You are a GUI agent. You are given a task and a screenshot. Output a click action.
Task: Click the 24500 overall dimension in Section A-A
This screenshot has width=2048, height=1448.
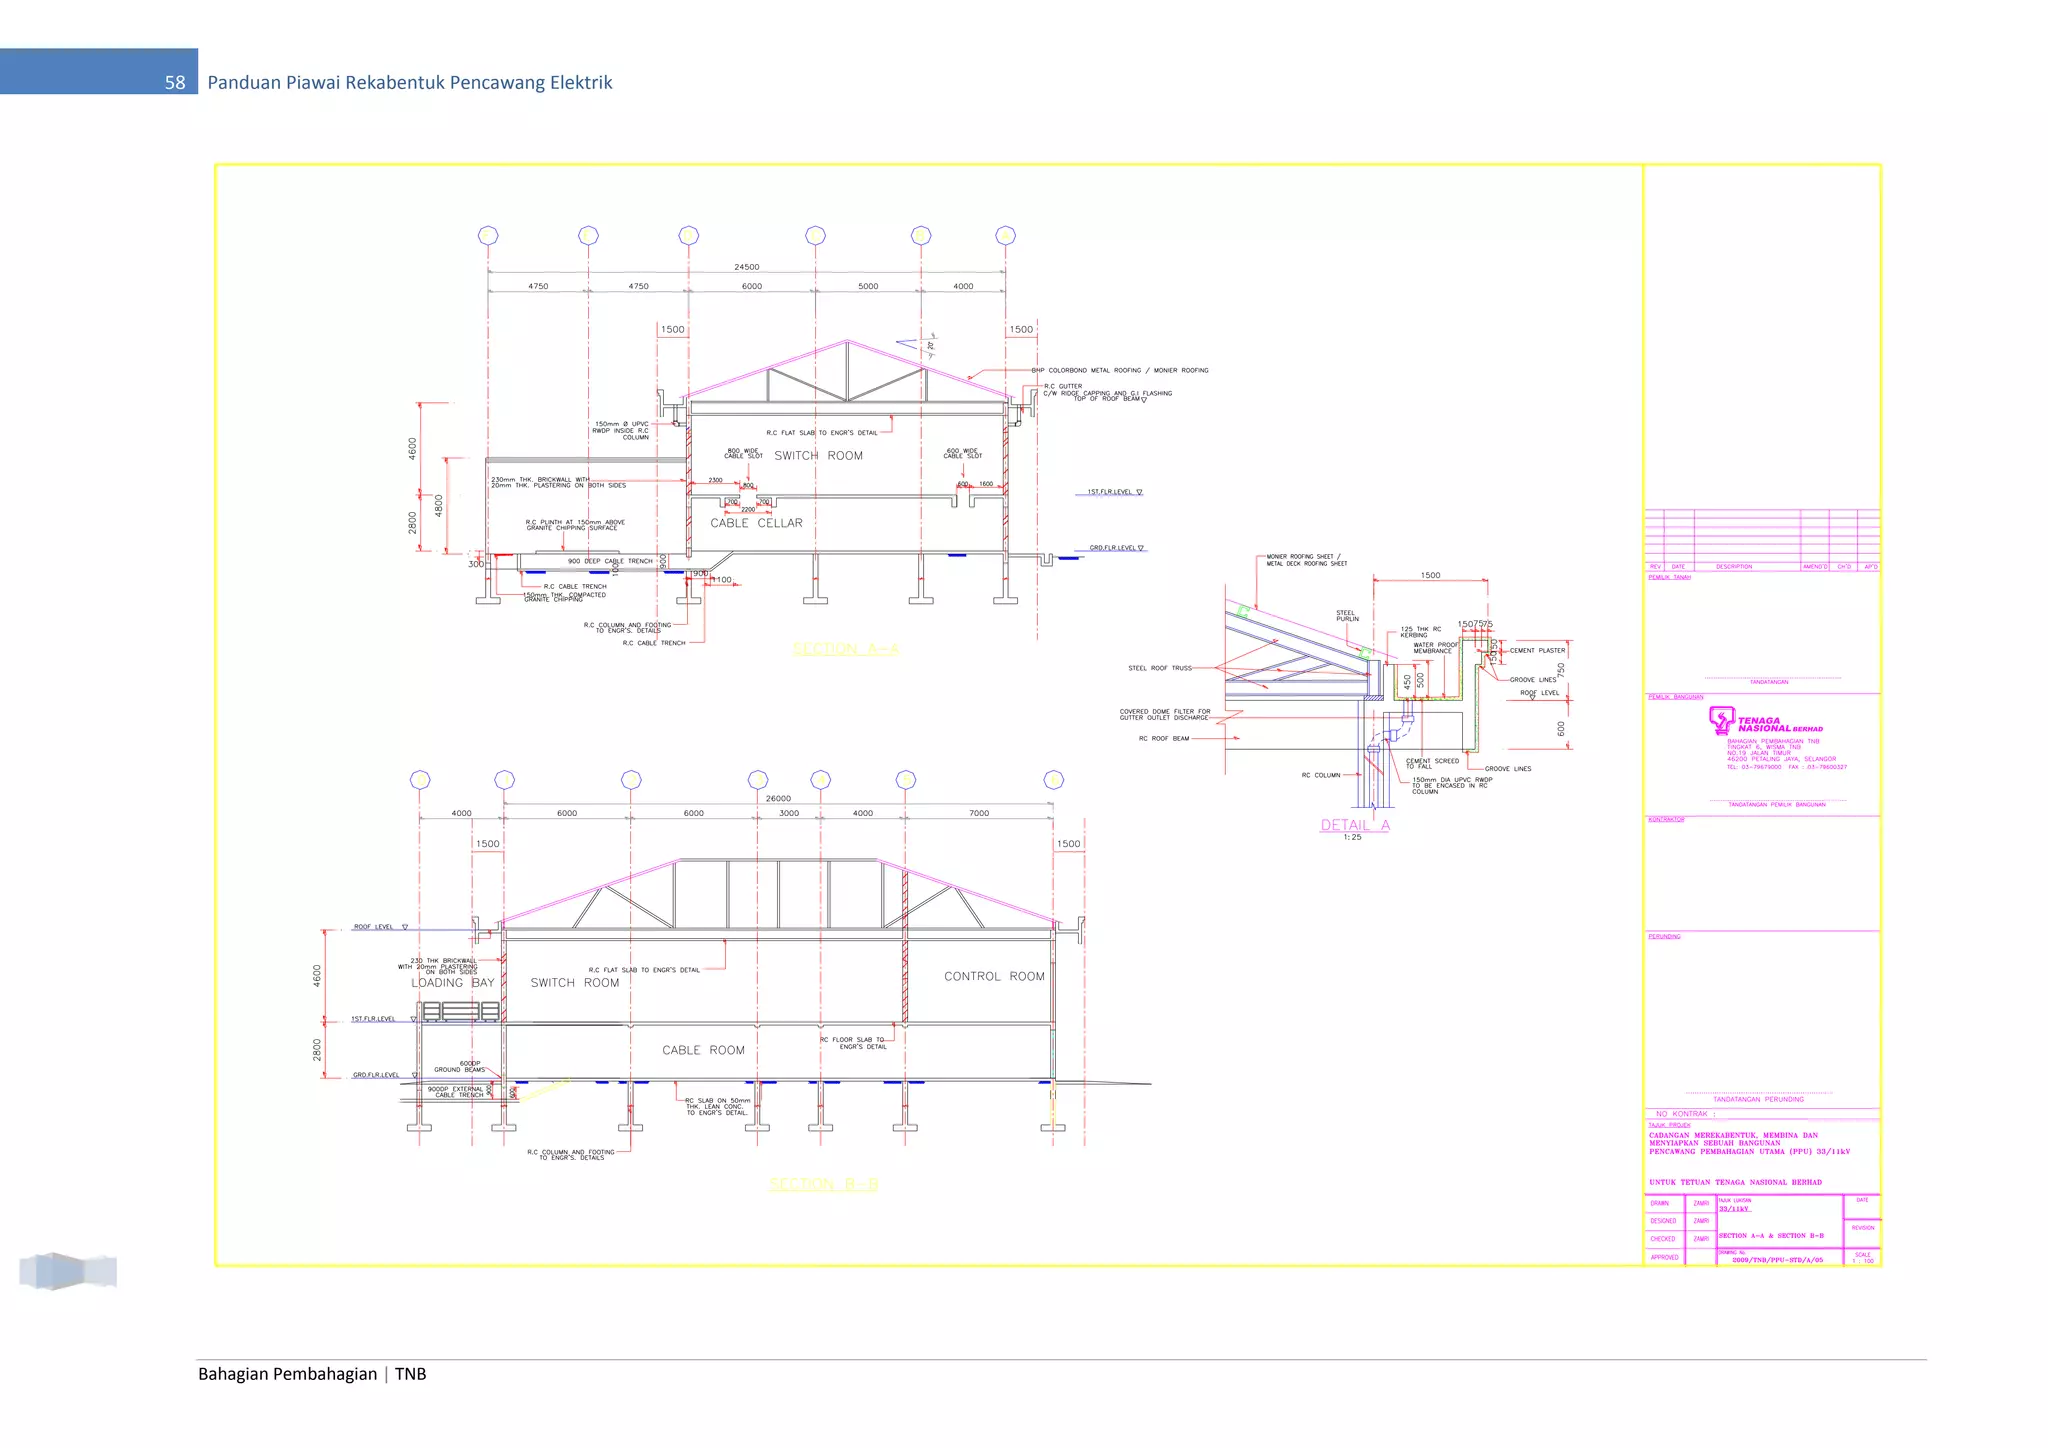tap(747, 267)
